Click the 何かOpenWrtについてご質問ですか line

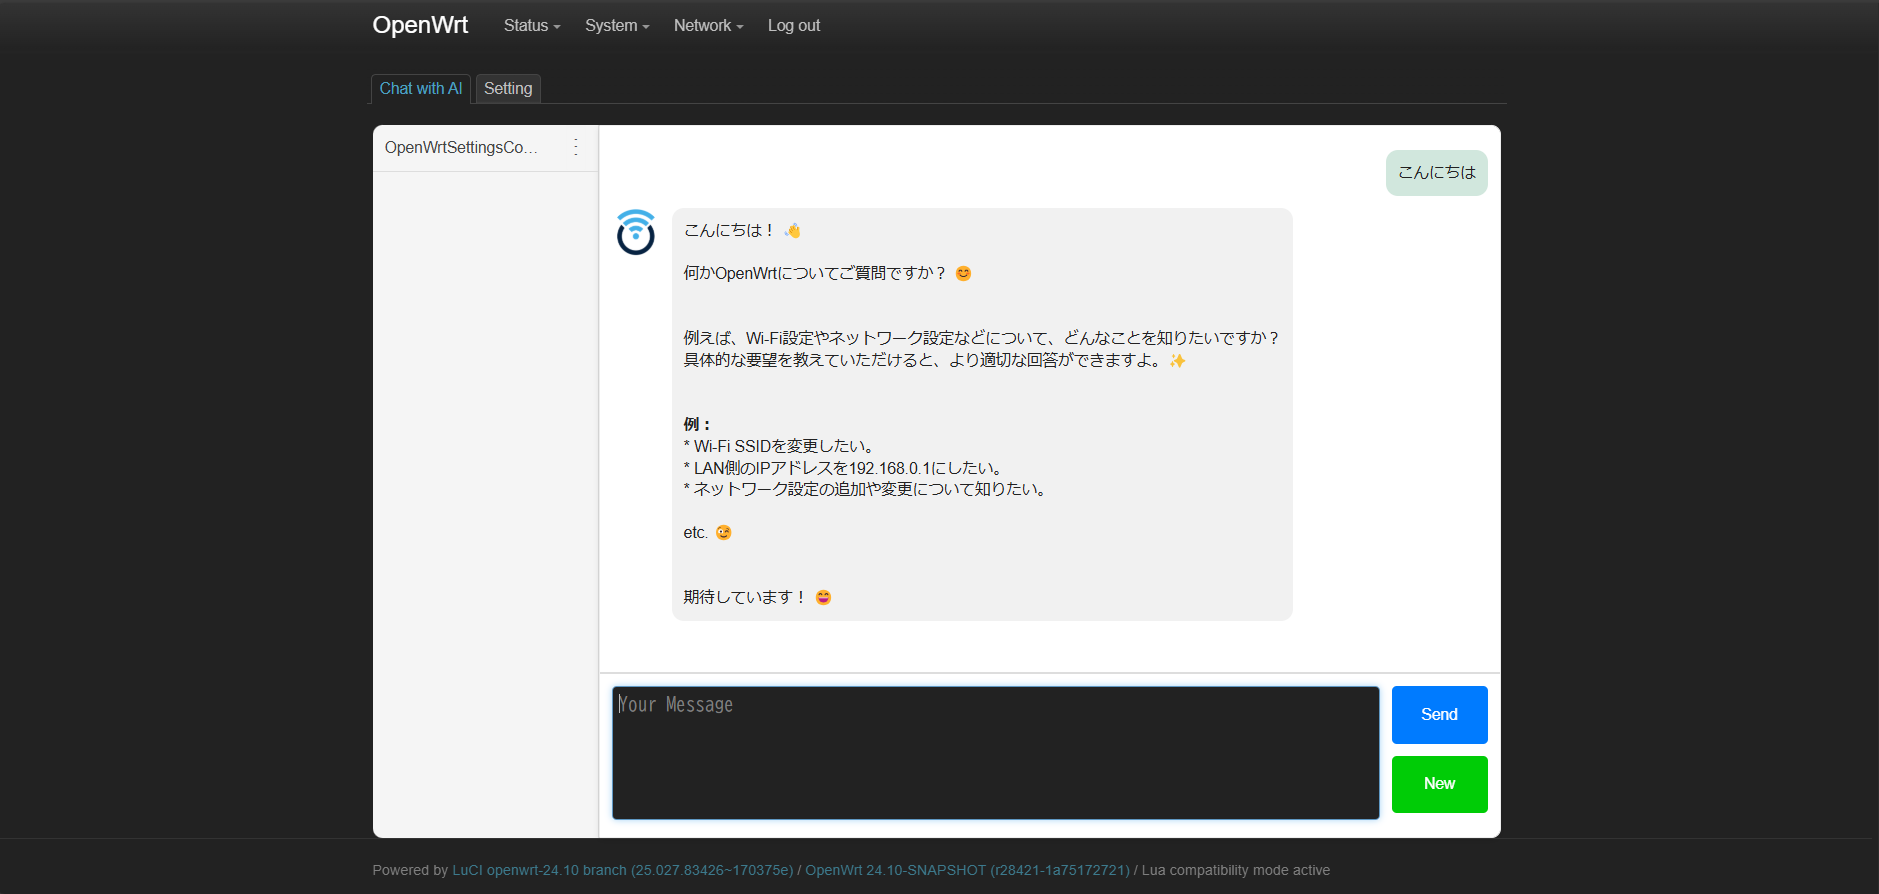tap(827, 273)
